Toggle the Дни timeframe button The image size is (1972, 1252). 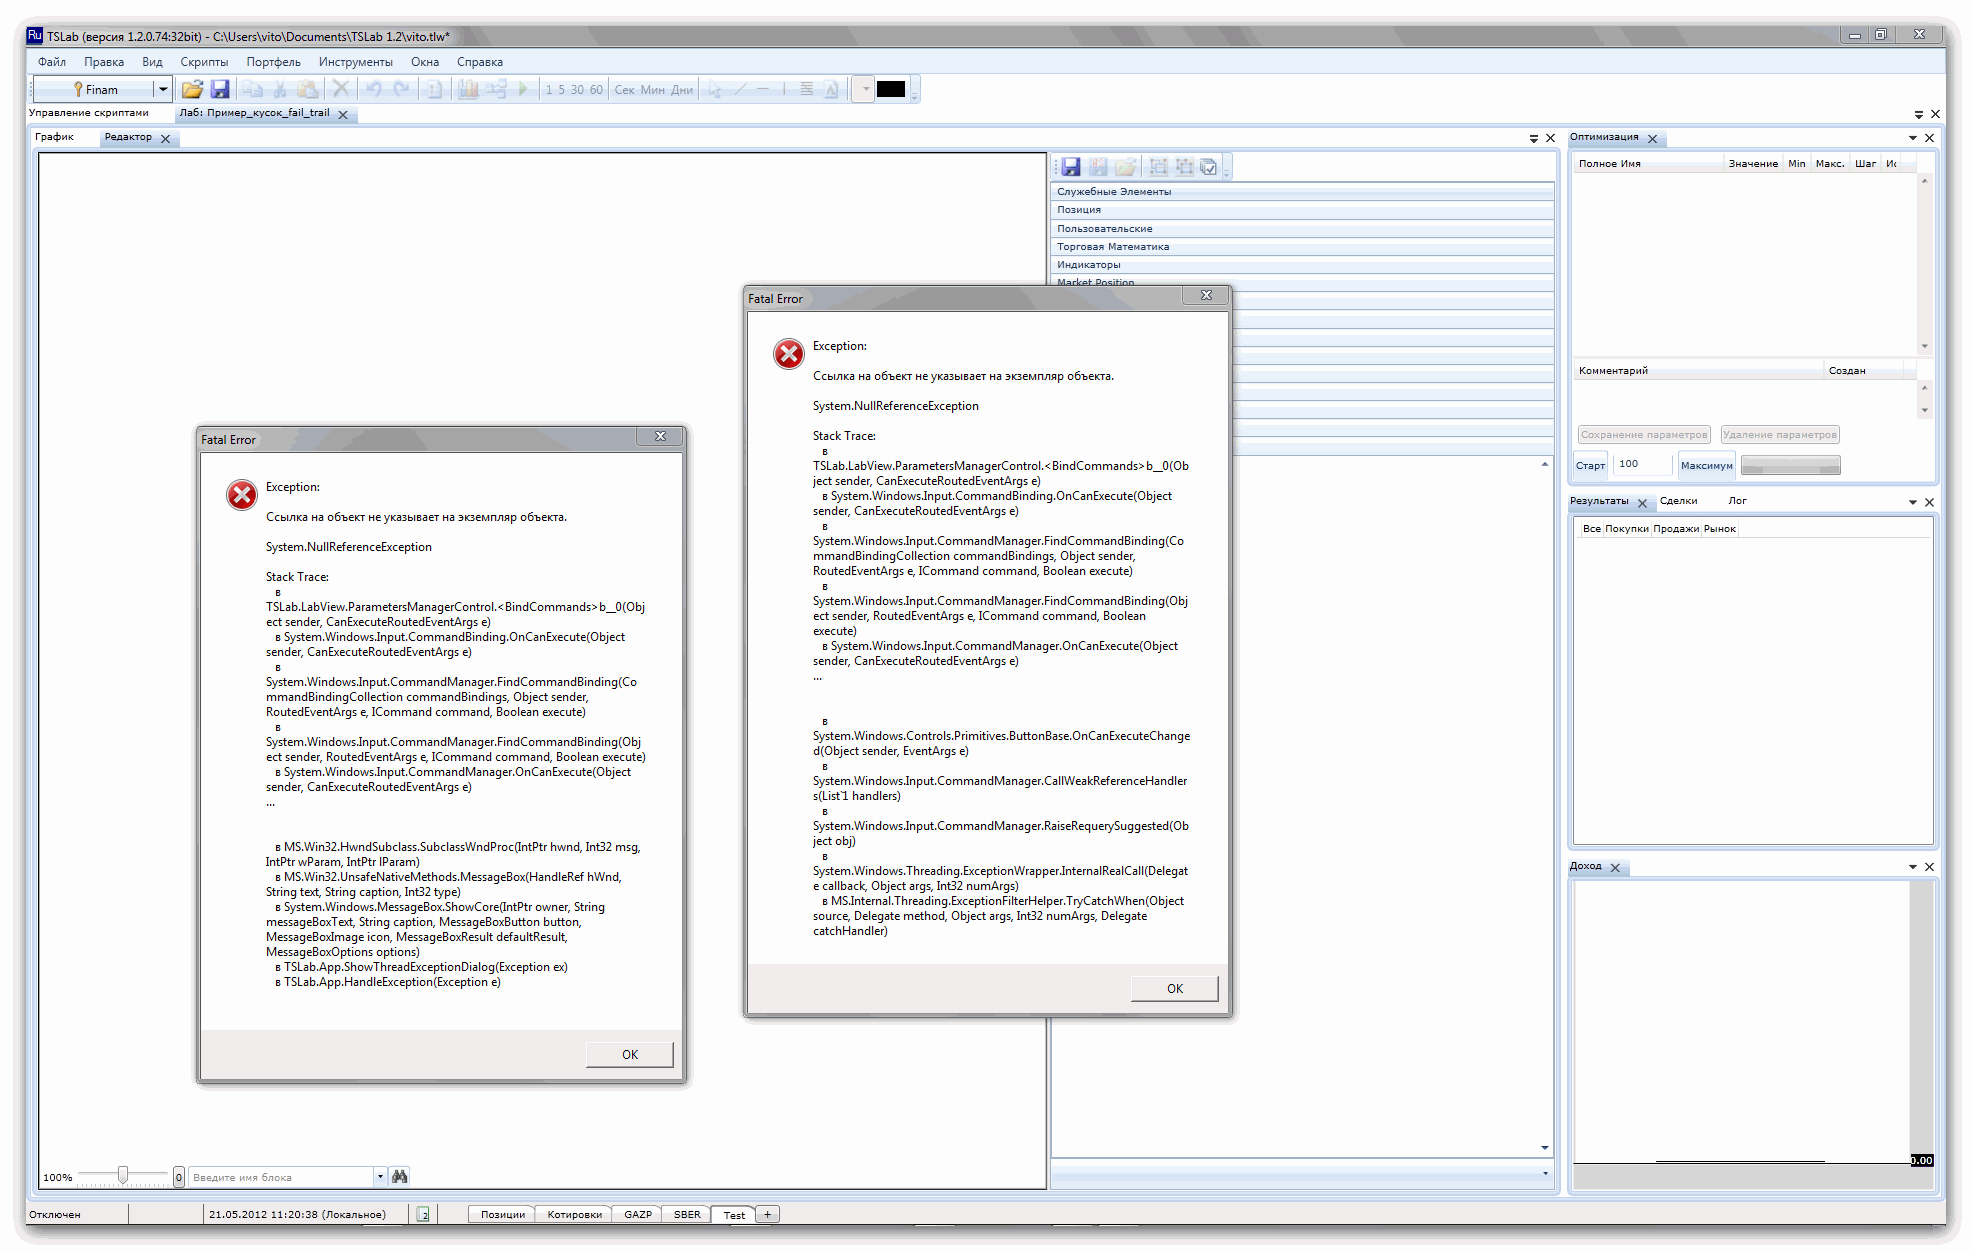click(x=682, y=90)
